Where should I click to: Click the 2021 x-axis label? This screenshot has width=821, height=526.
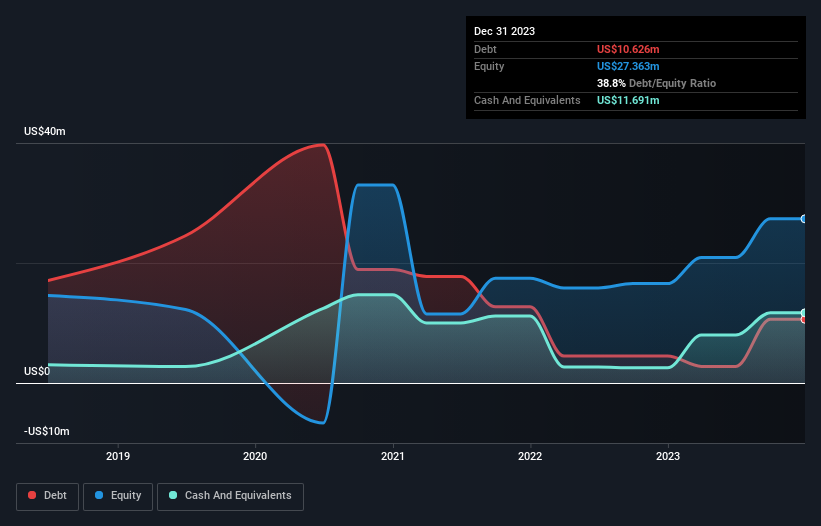[x=393, y=456]
